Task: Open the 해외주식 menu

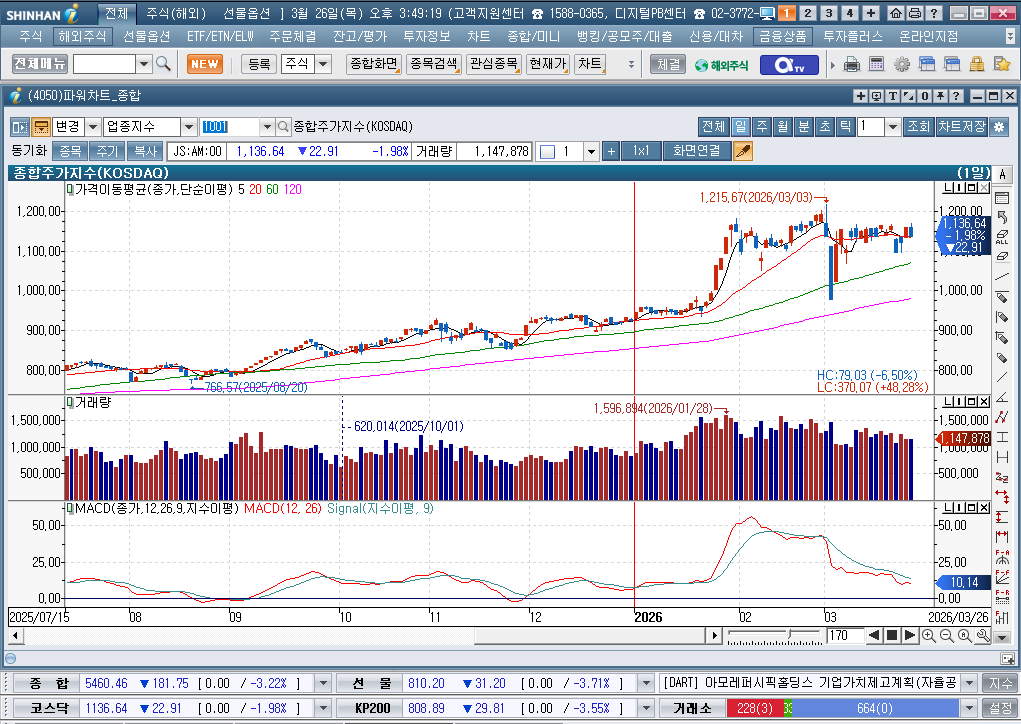Action: pyautogui.click(x=83, y=36)
